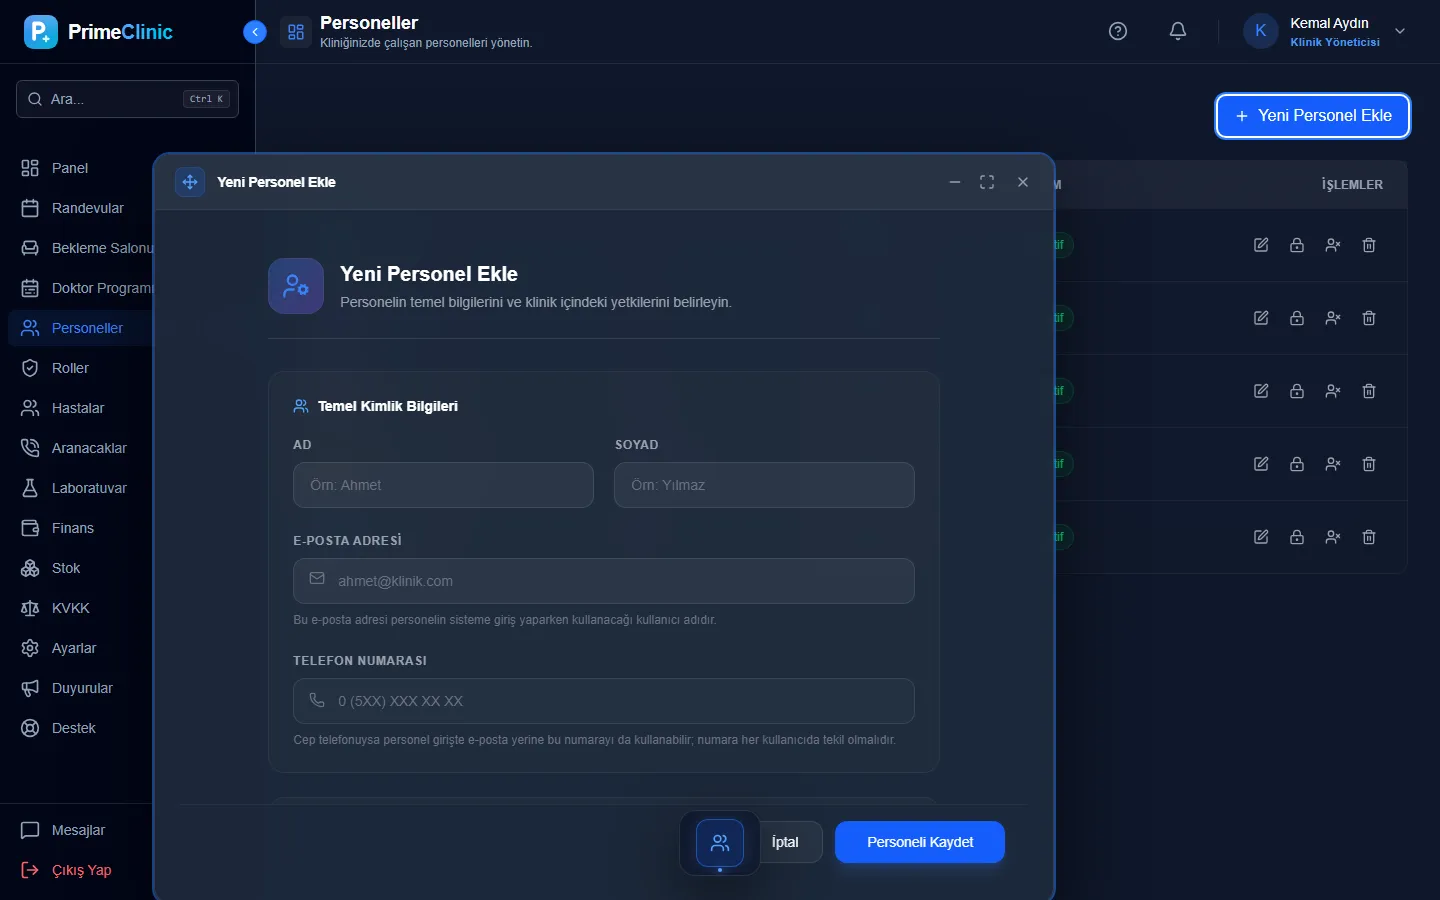Image resolution: width=1440 pixels, height=900 pixels.
Task: Minimize the Yeni Personel Ekle dialog
Action: pyautogui.click(x=955, y=182)
